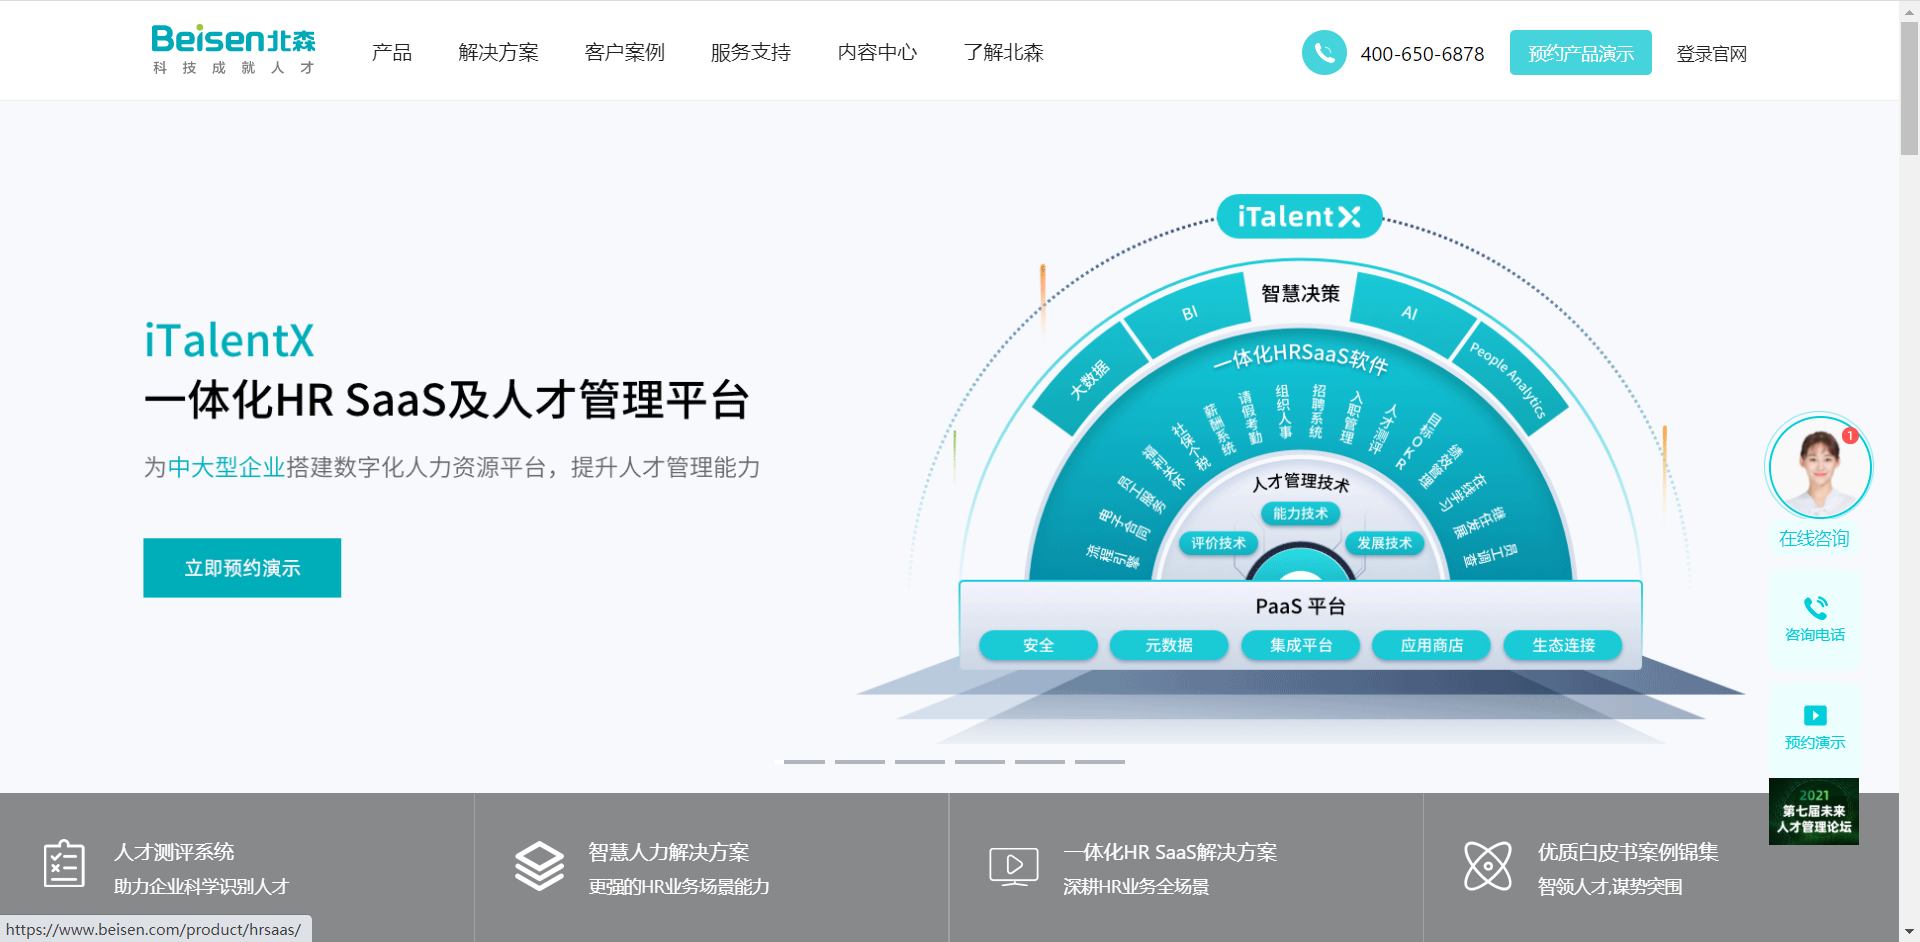Click the page scrollbar thumb
This screenshot has width=1920, height=942.
(x=1909, y=88)
